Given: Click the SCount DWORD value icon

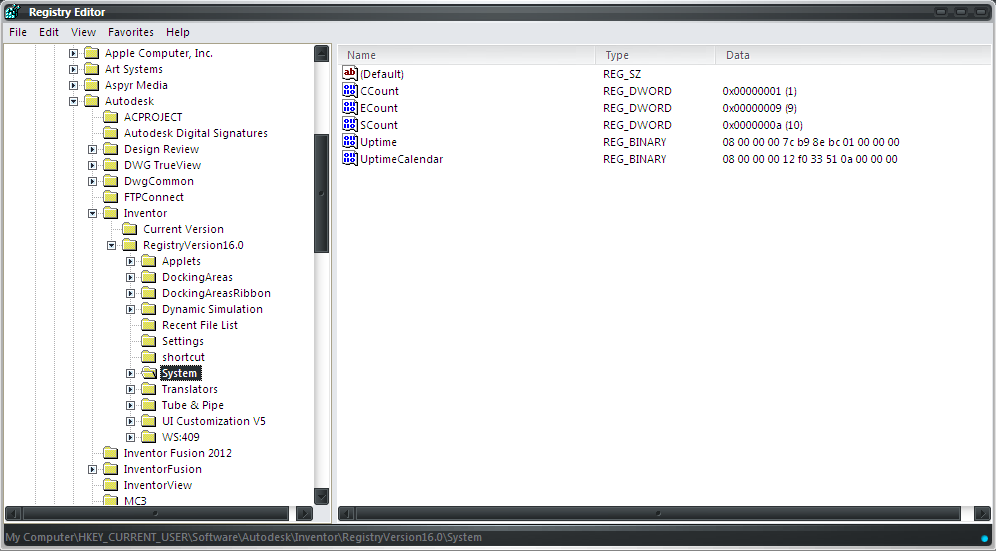Looking at the screenshot, I should pyautogui.click(x=349, y=125).
